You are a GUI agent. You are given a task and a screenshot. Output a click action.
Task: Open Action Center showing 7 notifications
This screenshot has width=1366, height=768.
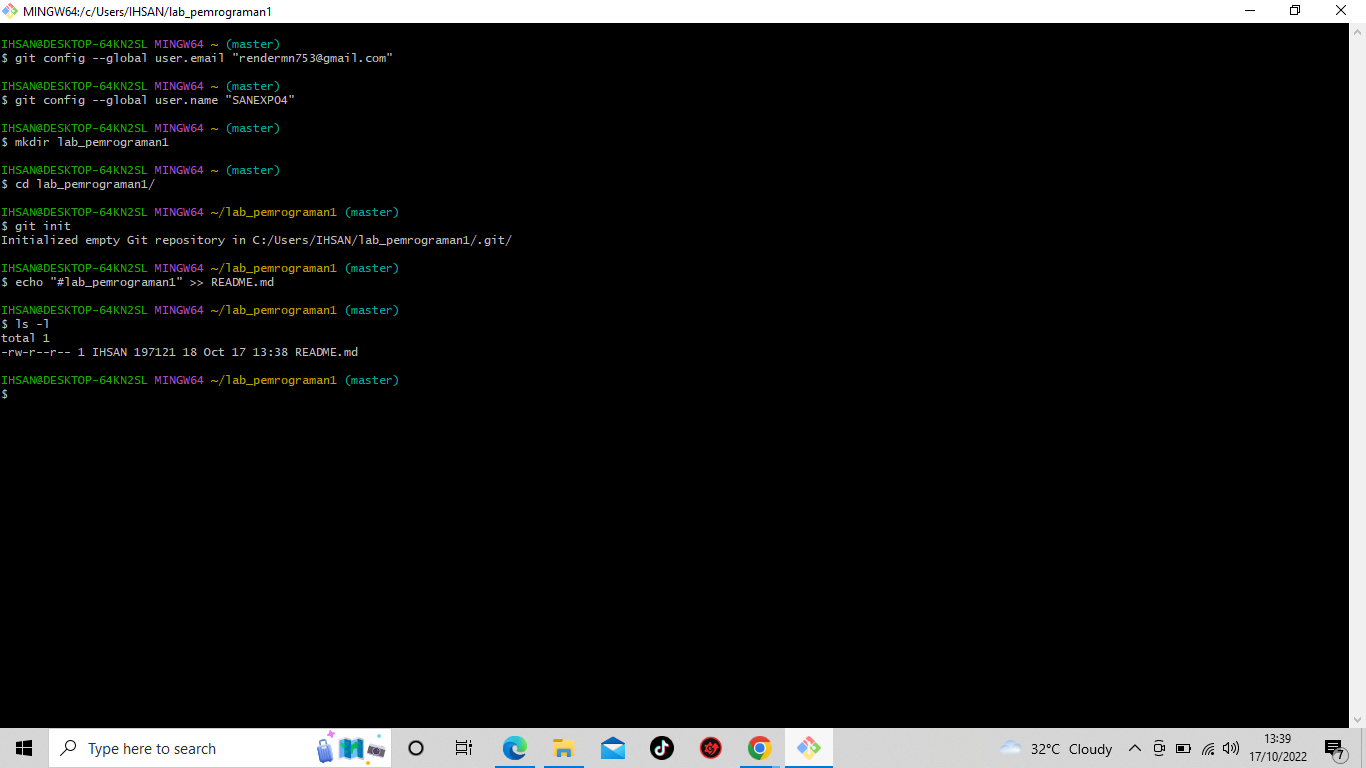point(1334,748)
